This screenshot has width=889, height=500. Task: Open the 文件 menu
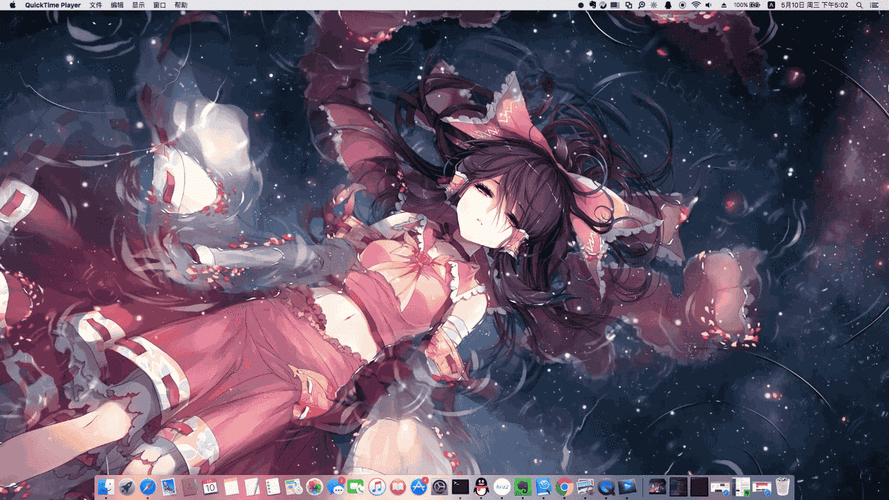click(95, 5)
